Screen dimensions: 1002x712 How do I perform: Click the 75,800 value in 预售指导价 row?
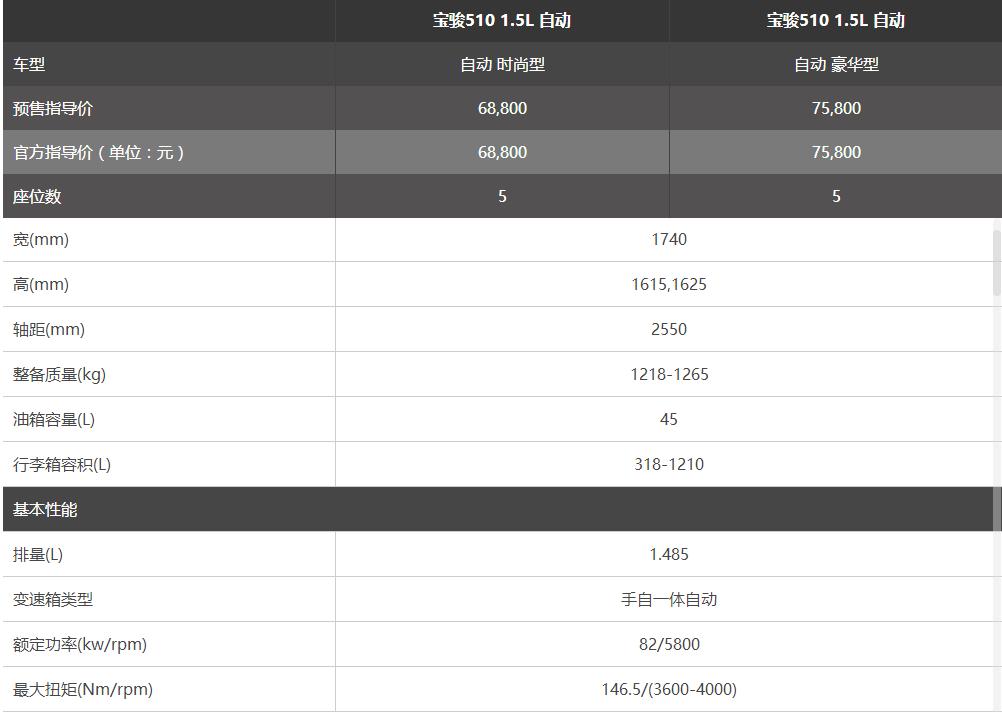pos(836,108)
